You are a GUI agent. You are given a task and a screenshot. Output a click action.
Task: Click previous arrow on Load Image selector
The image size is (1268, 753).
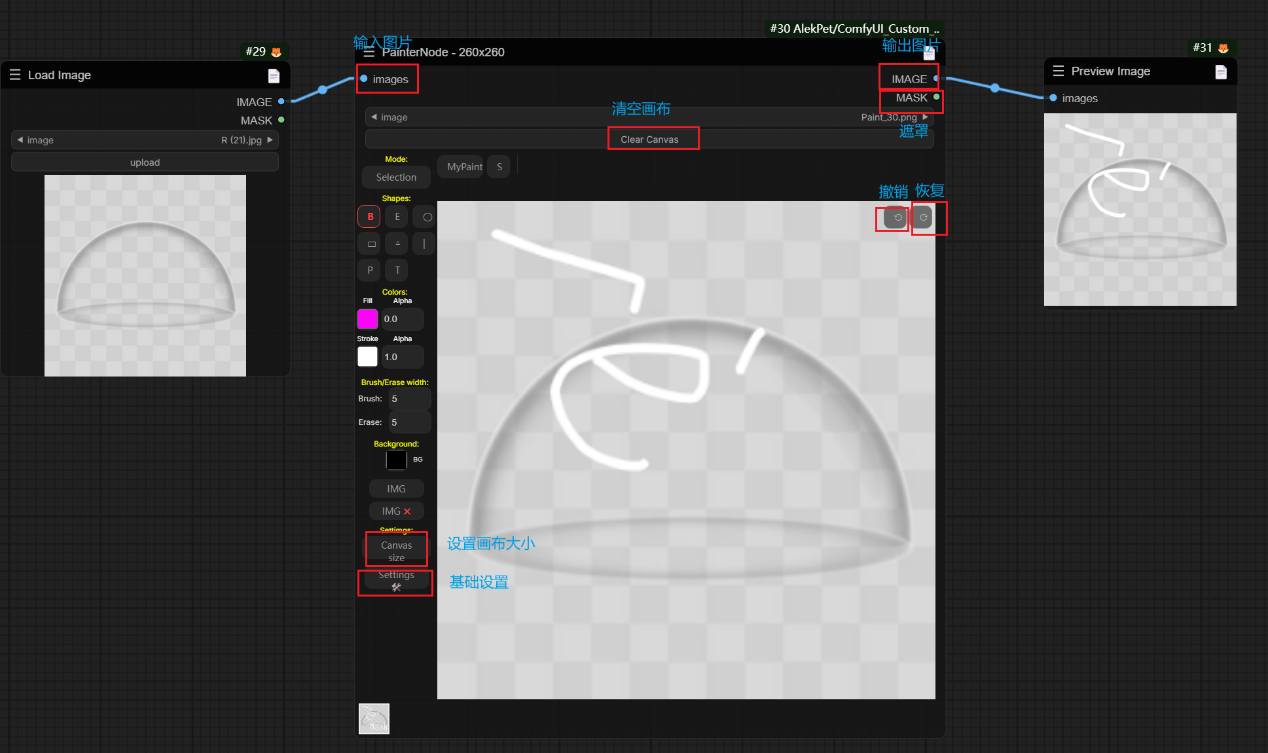(x=20, y=140)
